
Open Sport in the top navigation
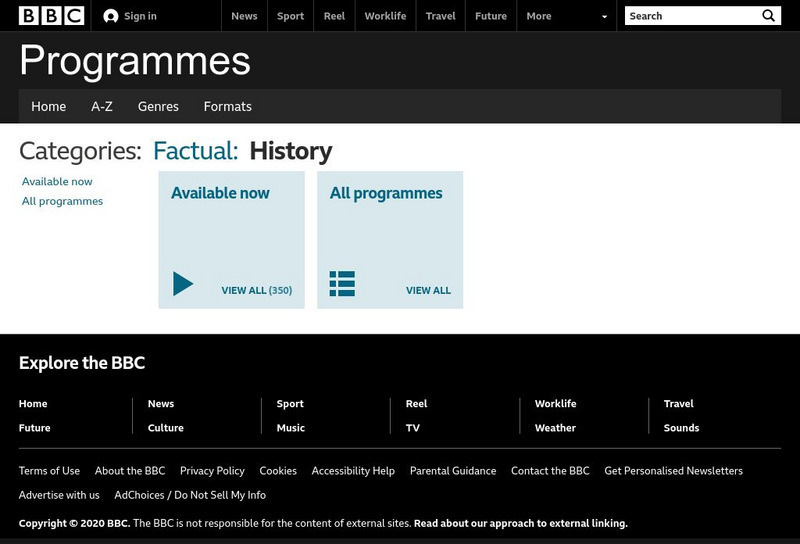290,16
